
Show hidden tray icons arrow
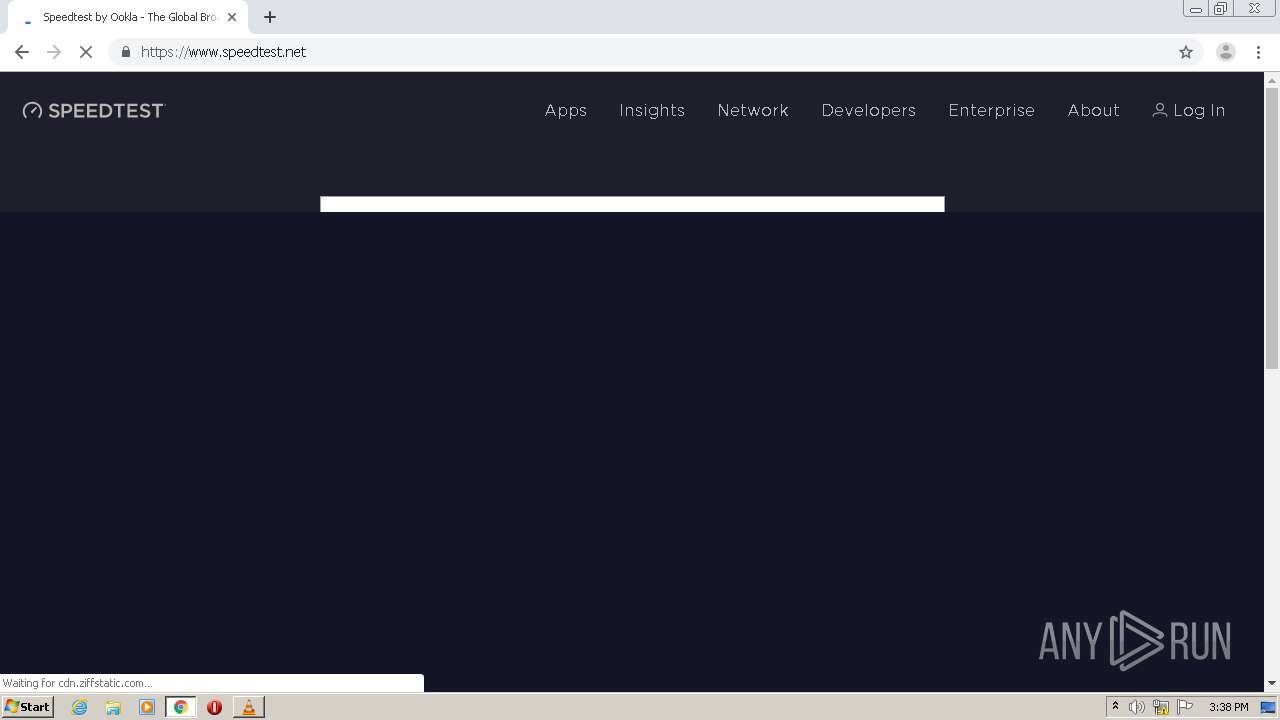click(1115, 707)
